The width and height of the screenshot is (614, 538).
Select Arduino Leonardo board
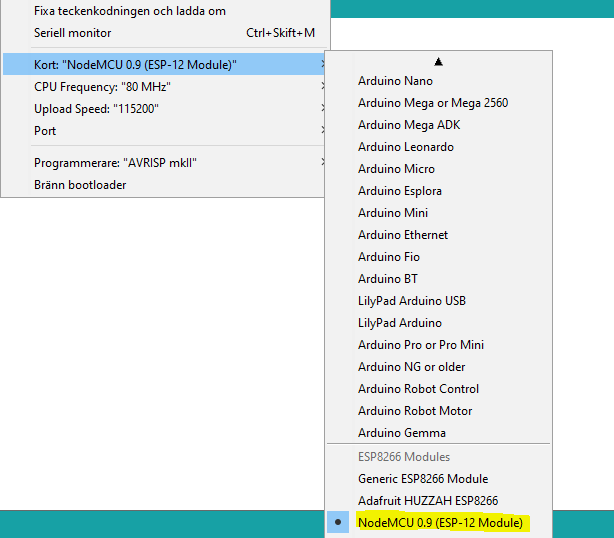pos(439,147)
